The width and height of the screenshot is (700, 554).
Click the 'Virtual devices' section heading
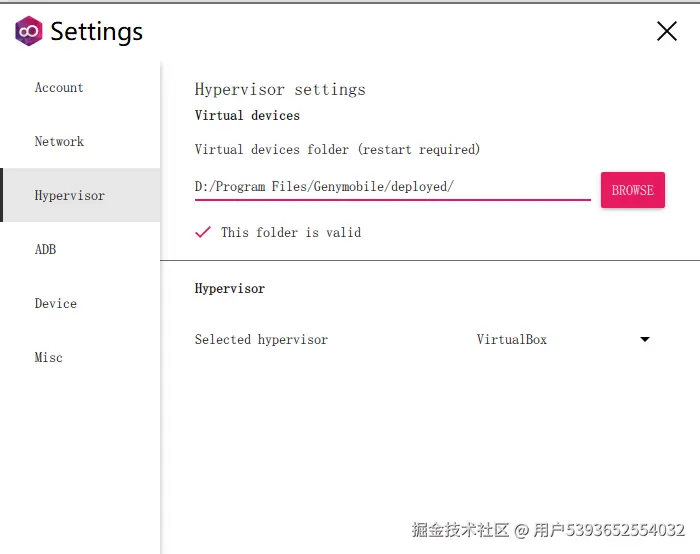point(247,116)
